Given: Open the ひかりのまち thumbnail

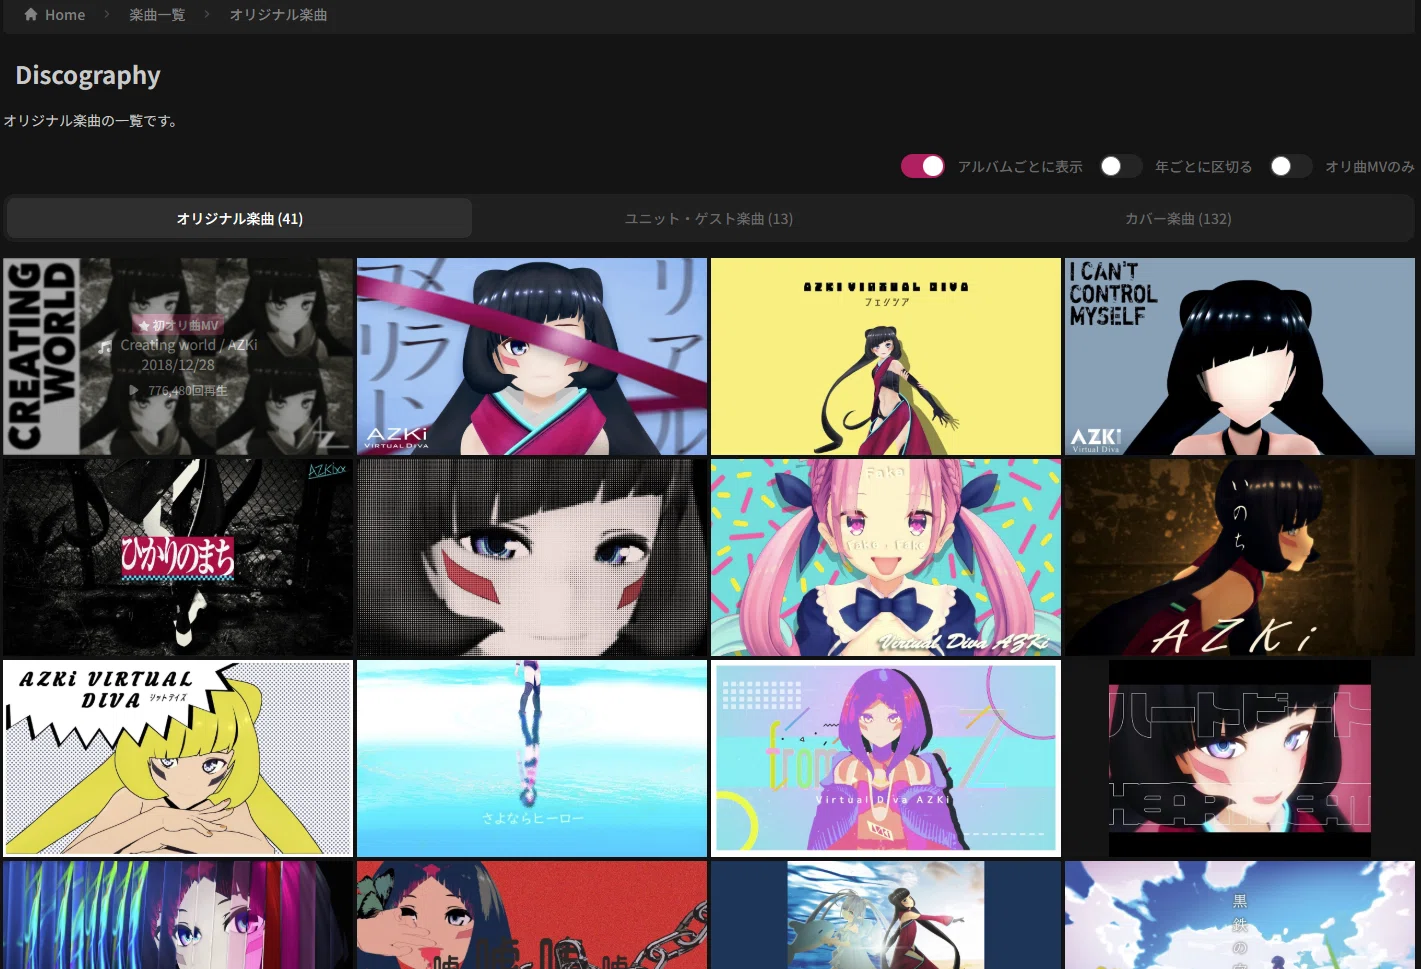Looking at the screenshot, I should [178, 558].
